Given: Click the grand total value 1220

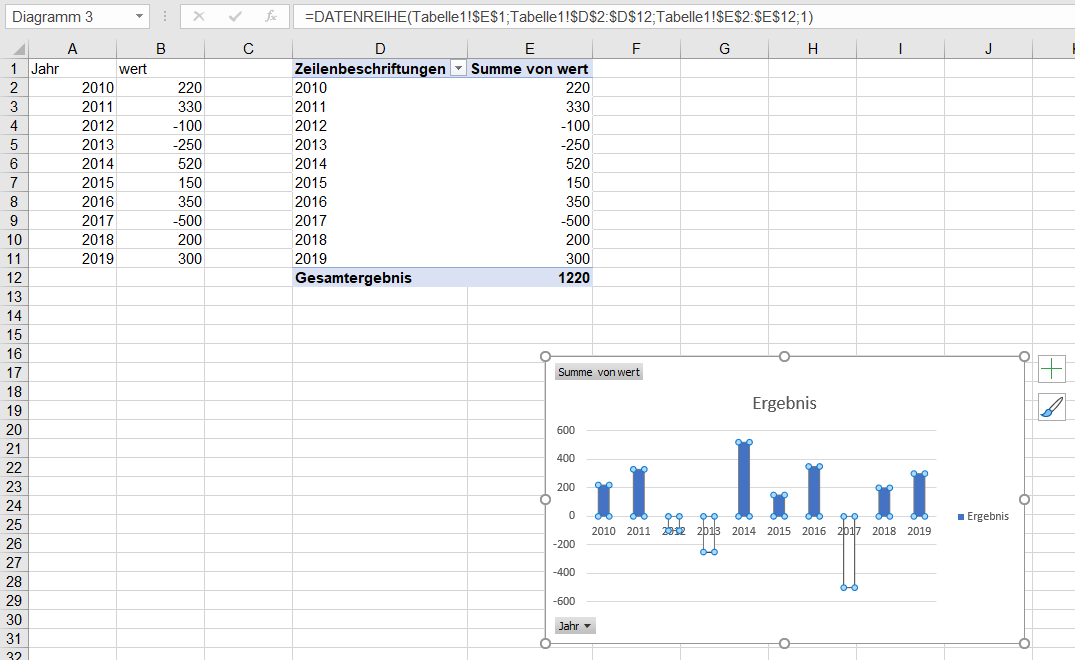Looking at the screenshot, I should pyautogui.click(x=529, y=278).
